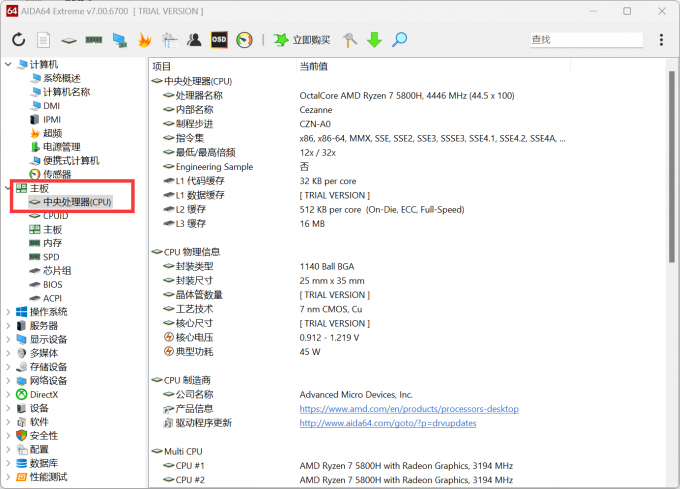The width and height of the screenshot is (680, 489).
Task: Click the network computers toolbar icon
Action: (x=120, y=40)
